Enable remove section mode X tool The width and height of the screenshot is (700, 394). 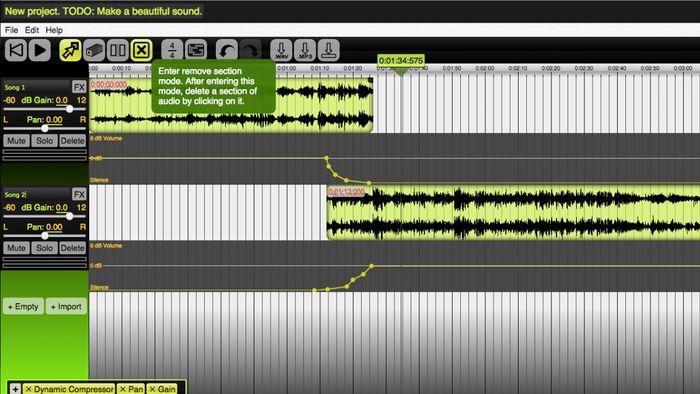(142, 50)
